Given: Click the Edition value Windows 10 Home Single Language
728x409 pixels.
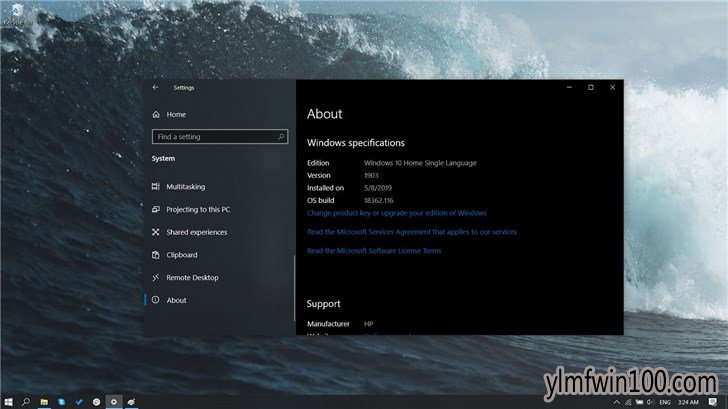Looking at the screenshot, I should (x=420, y=163).
